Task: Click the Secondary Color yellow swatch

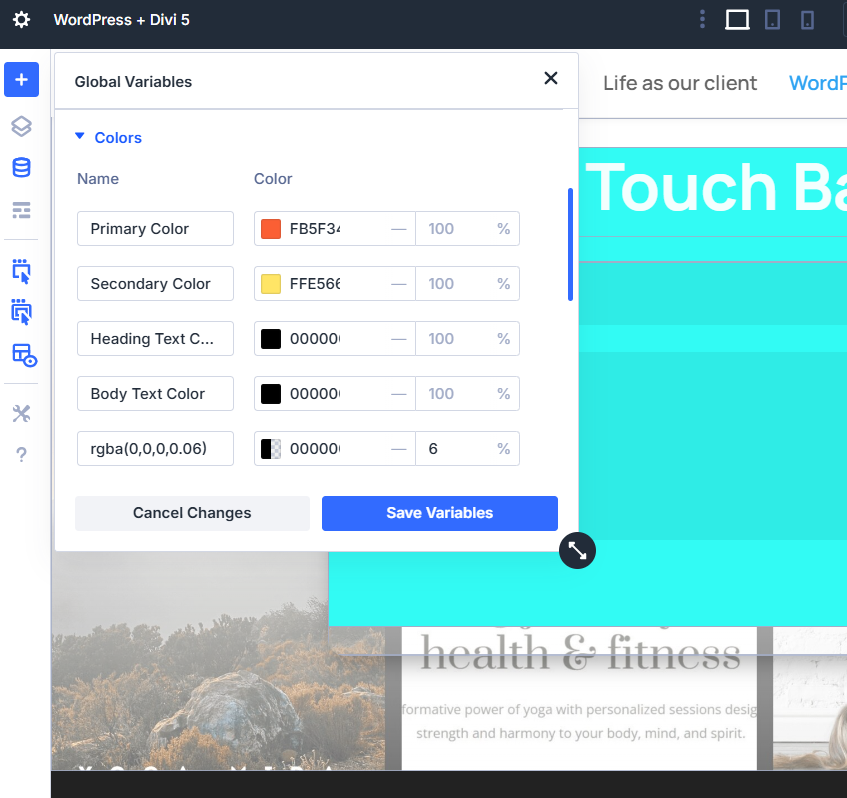Action: pyautogui.click(x=271, y=284)
